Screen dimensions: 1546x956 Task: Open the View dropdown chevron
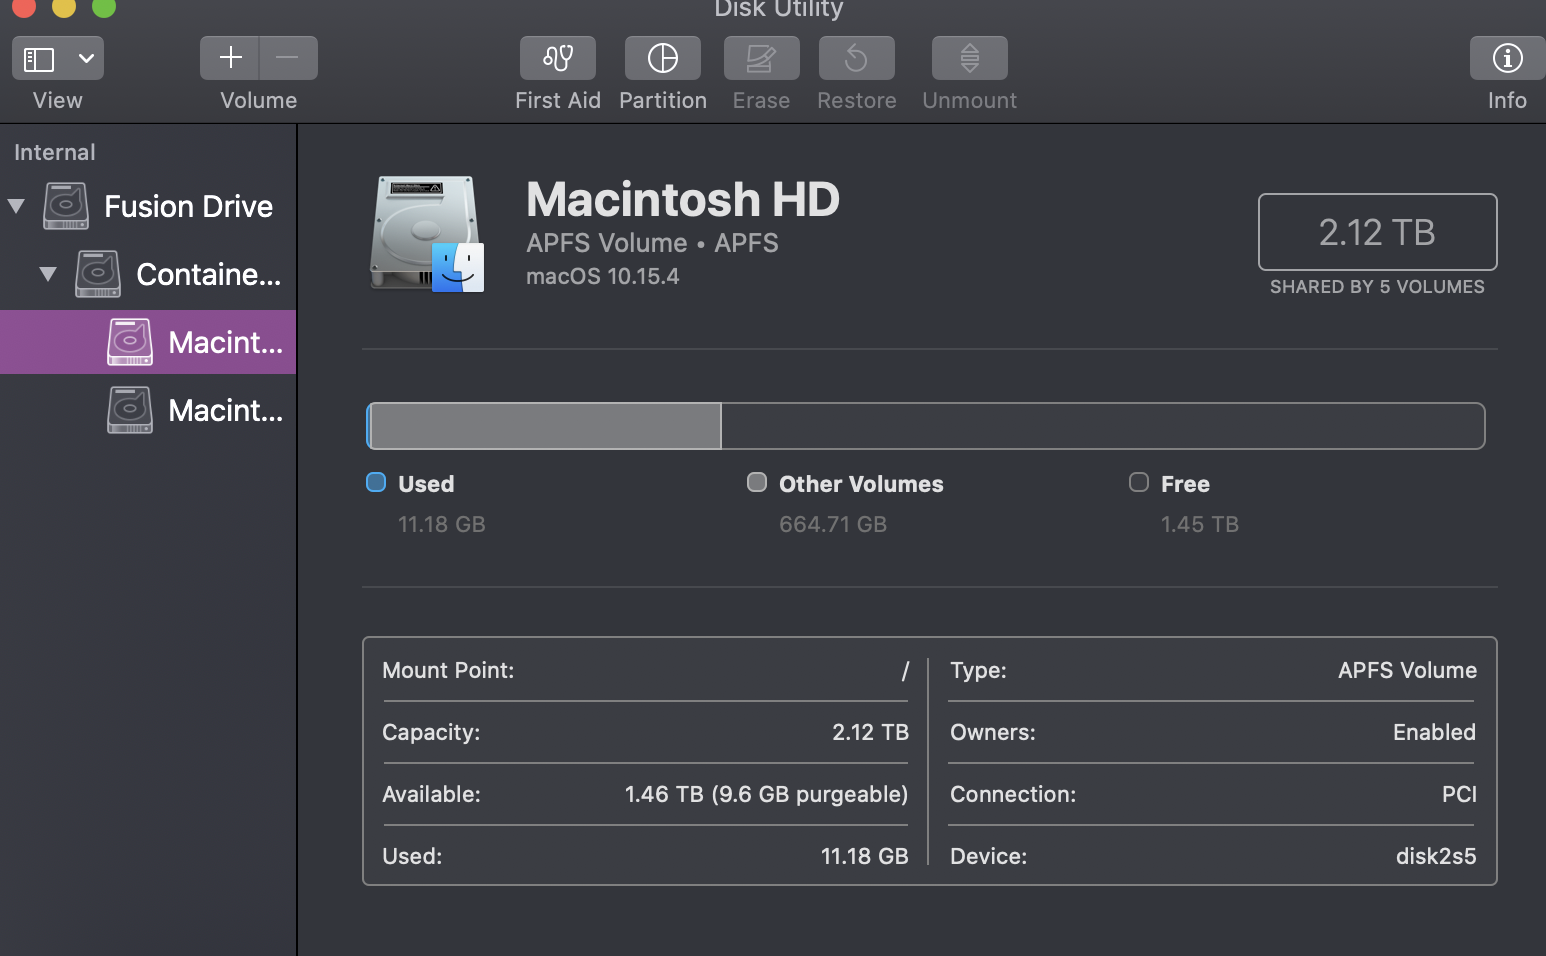coord(87,59)
